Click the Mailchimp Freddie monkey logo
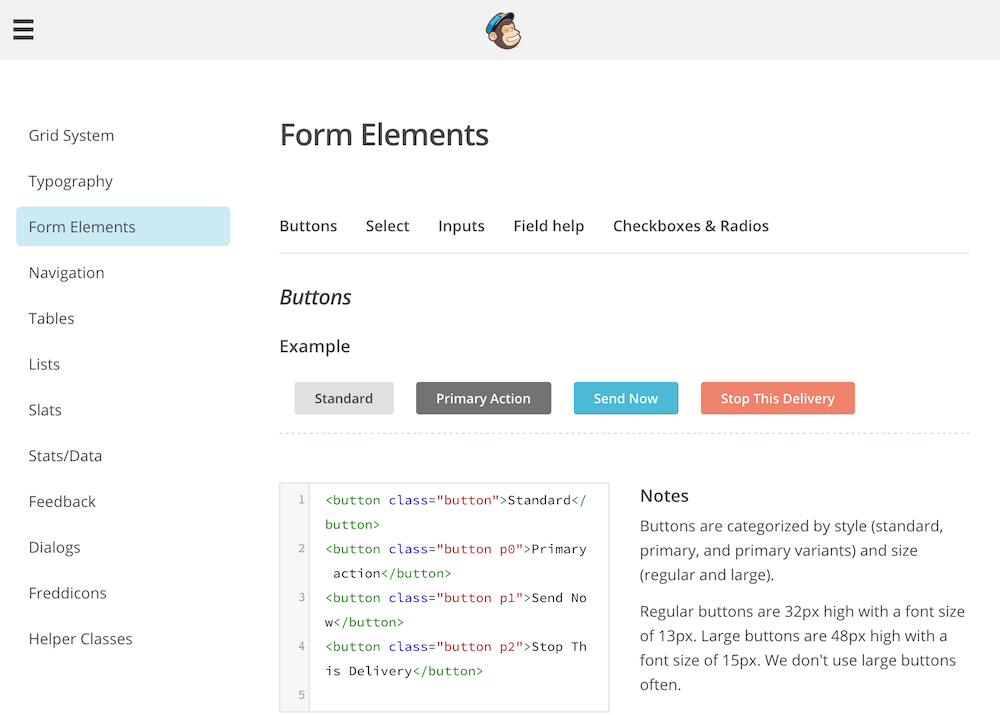The image size is (1000, 715). (x=503, y=31)
